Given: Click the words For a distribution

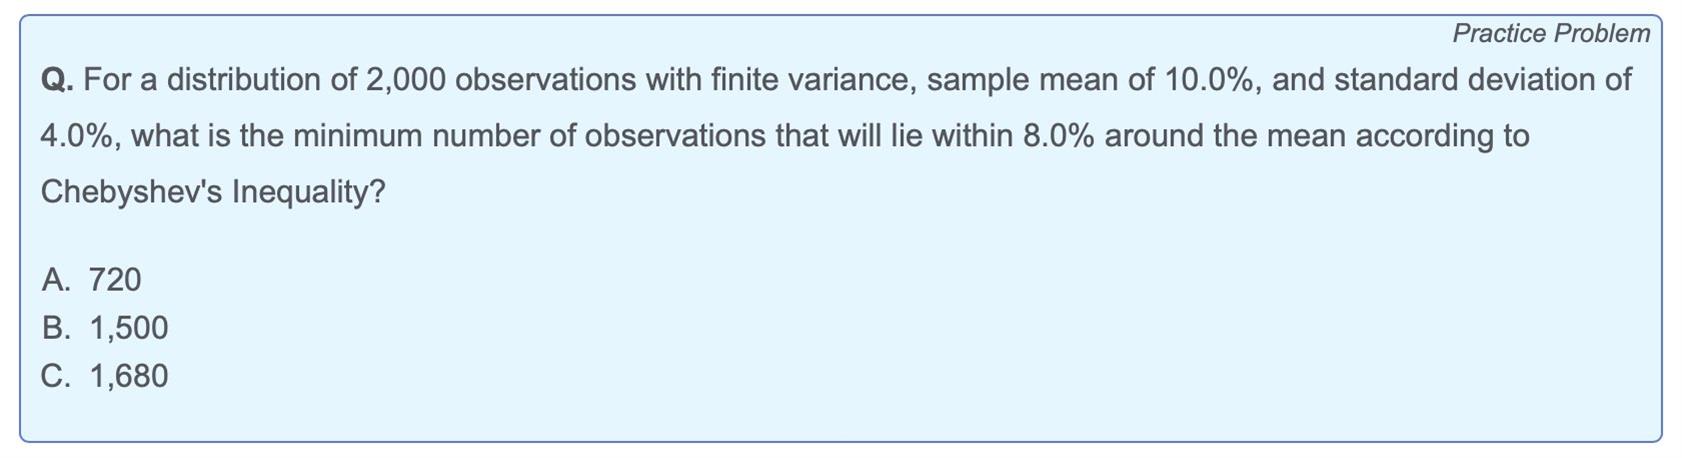Looking at the screenshot, I should [206, 80].
